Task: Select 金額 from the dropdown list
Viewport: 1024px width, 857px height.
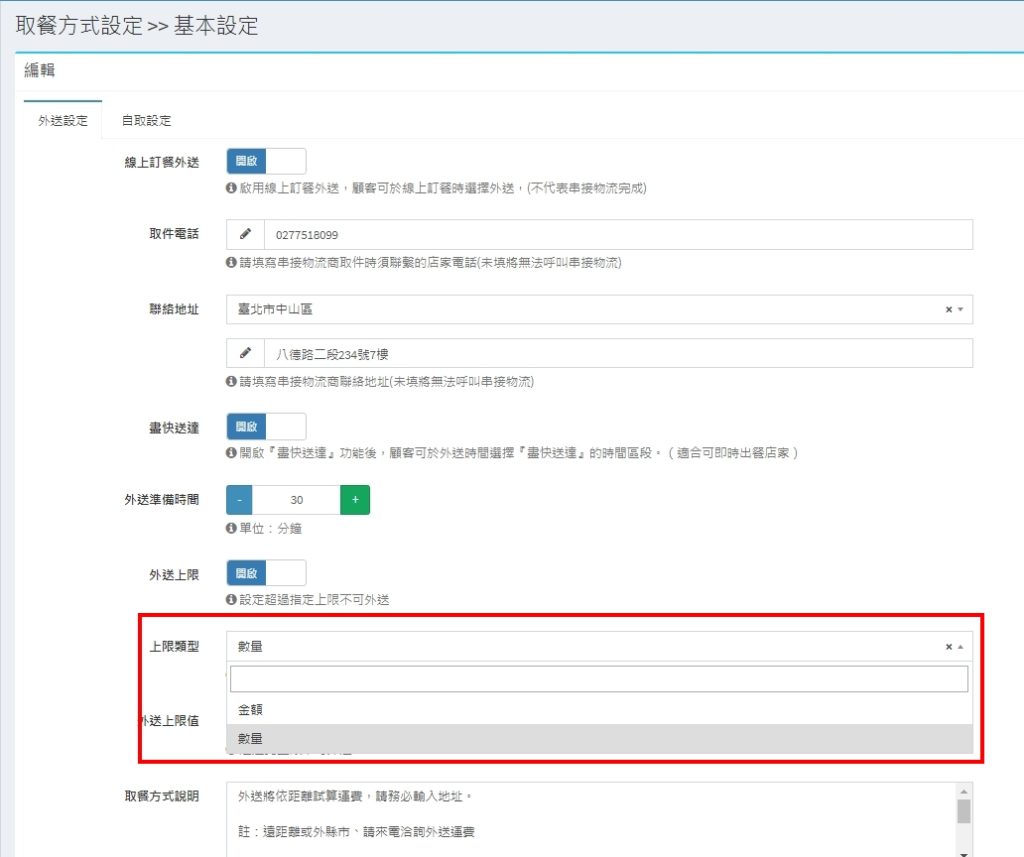Action: click(250, 709)
